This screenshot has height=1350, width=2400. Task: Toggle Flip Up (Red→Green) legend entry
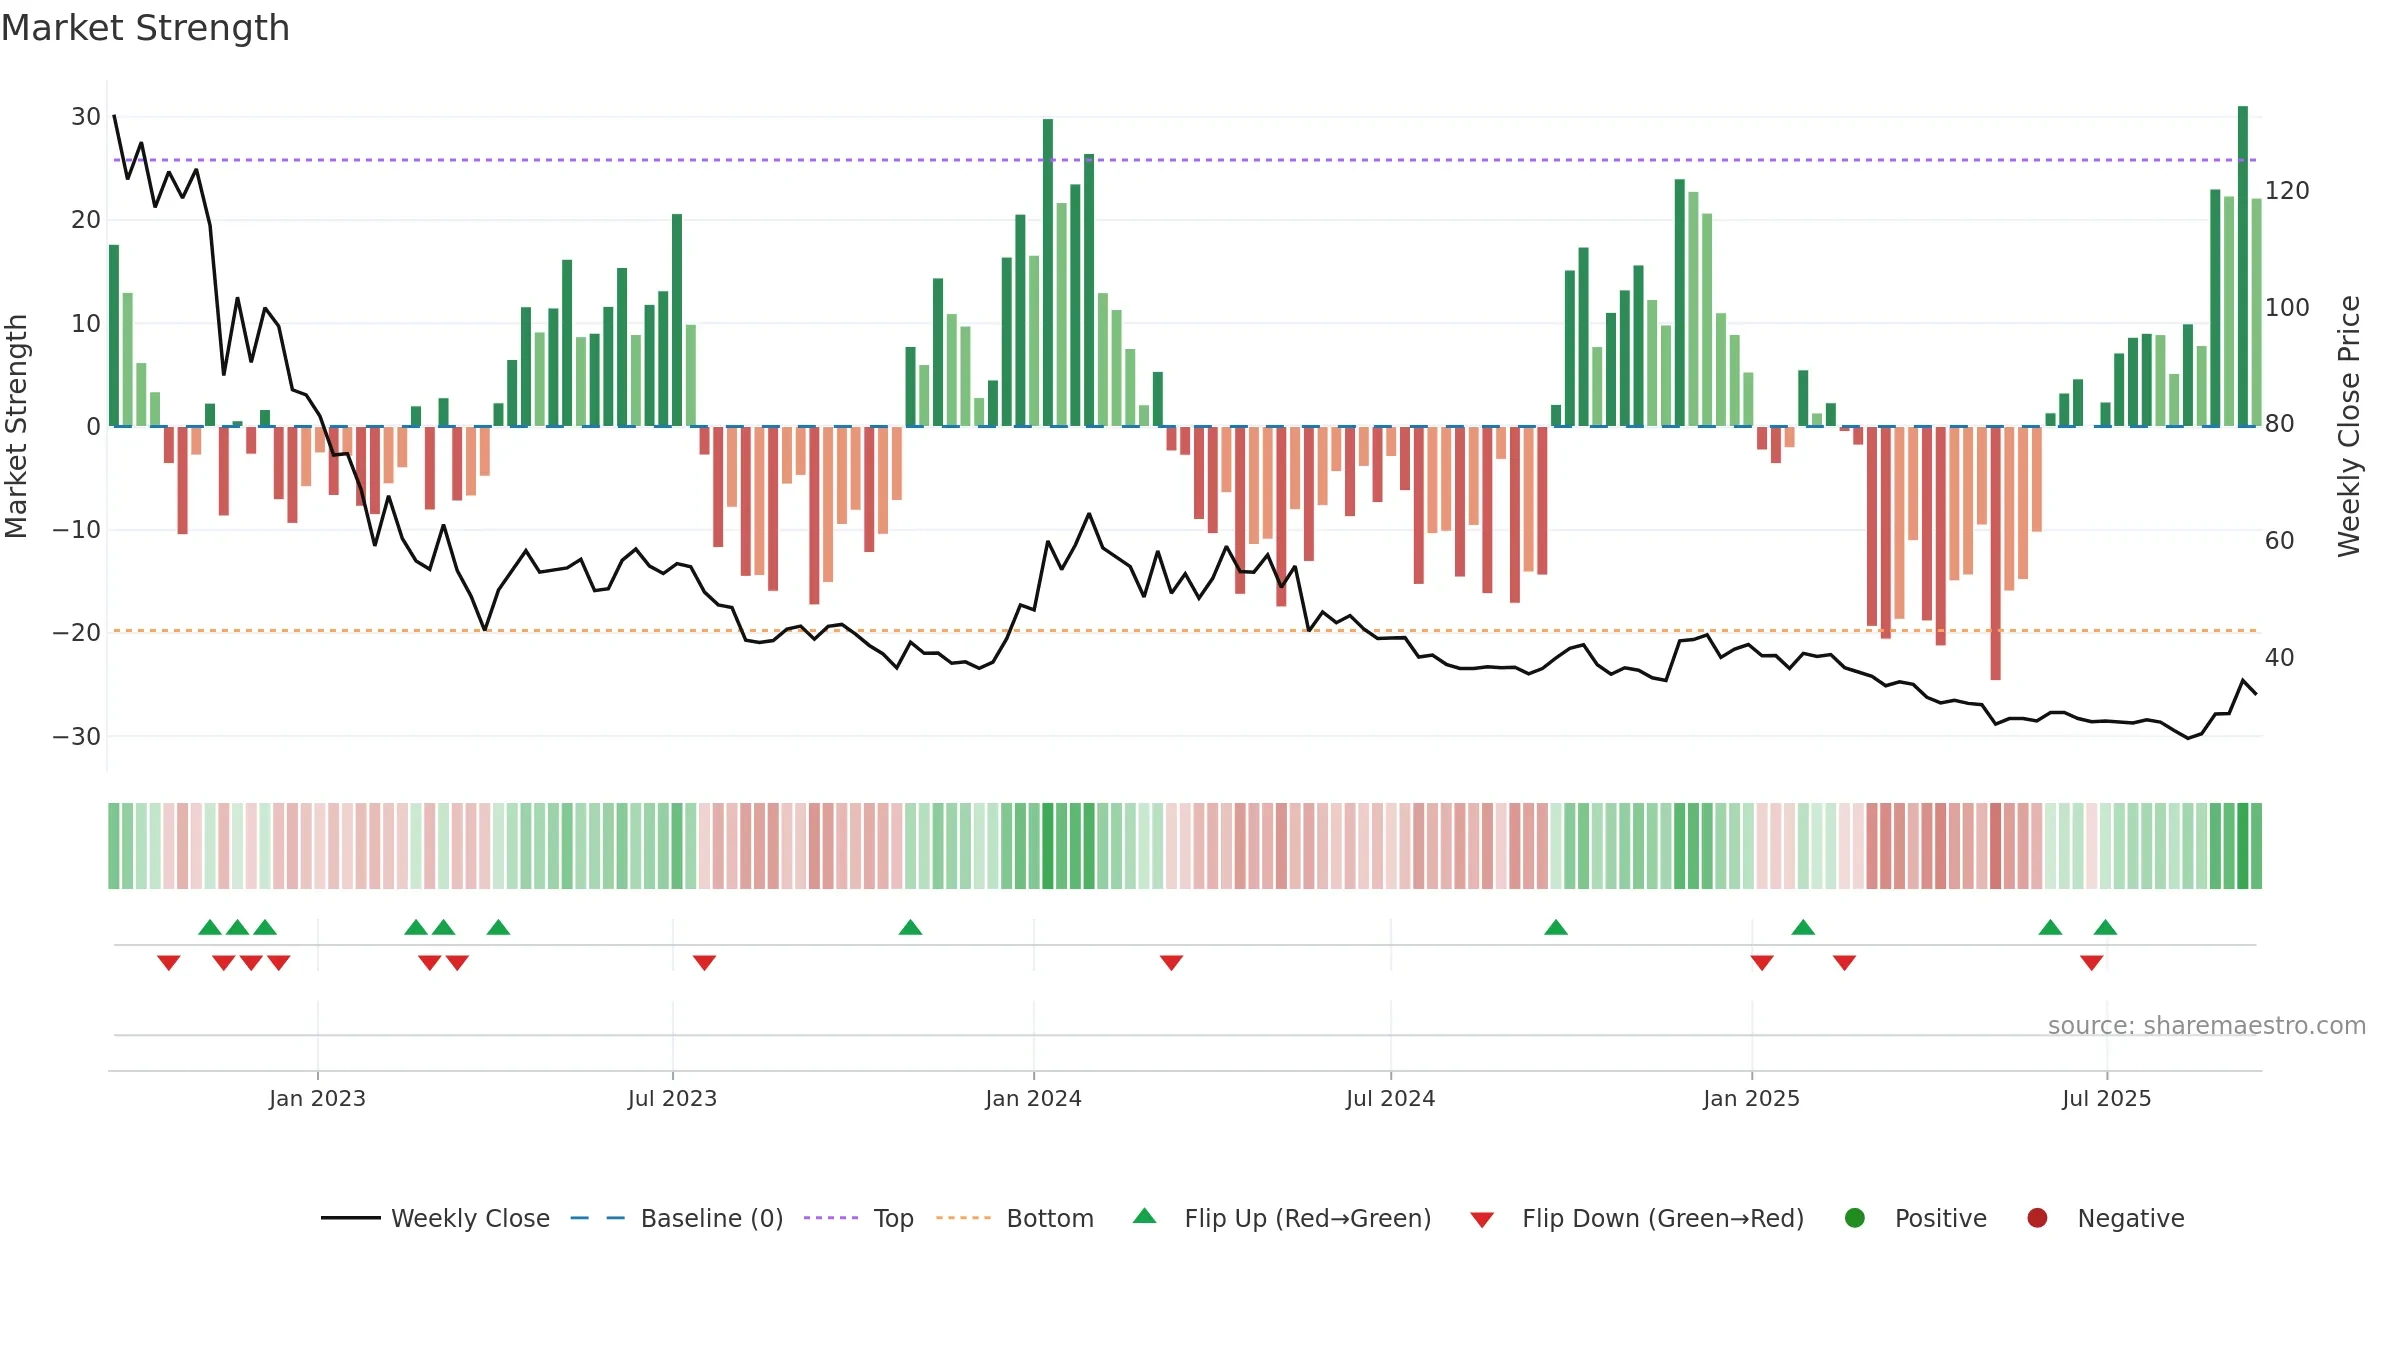pos(1282,1218)
